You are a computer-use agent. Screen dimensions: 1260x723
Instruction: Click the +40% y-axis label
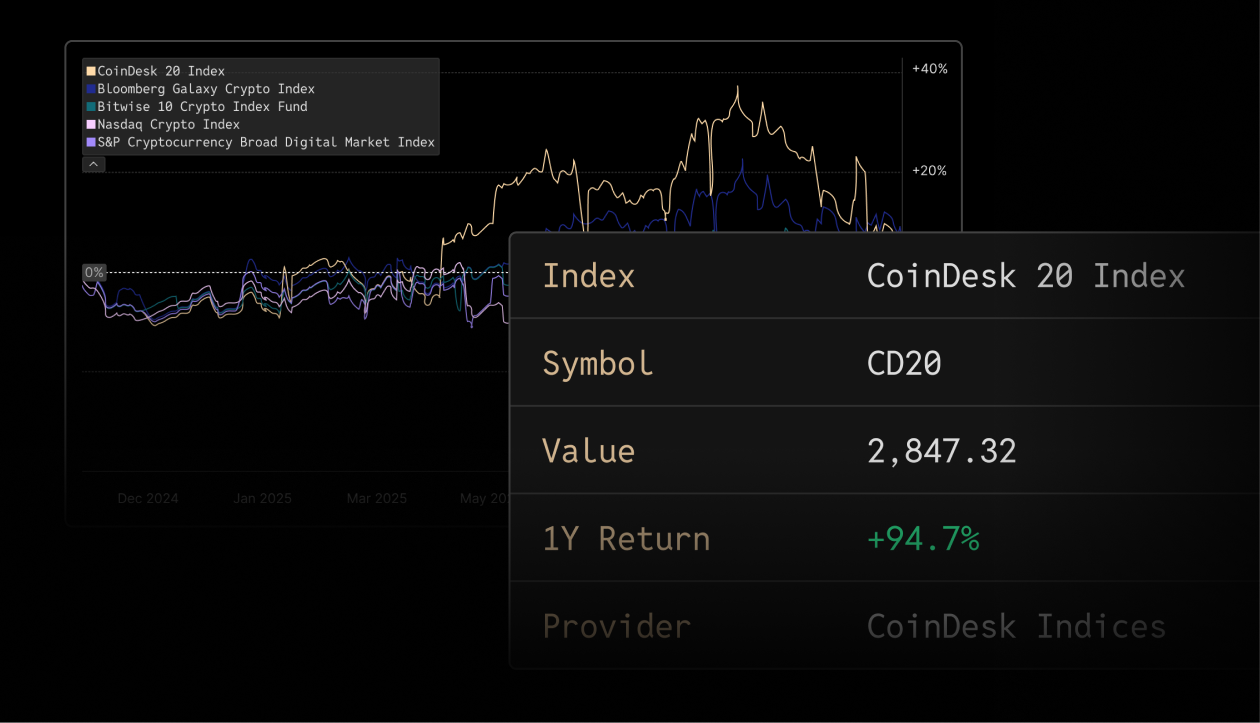(929, 69)
